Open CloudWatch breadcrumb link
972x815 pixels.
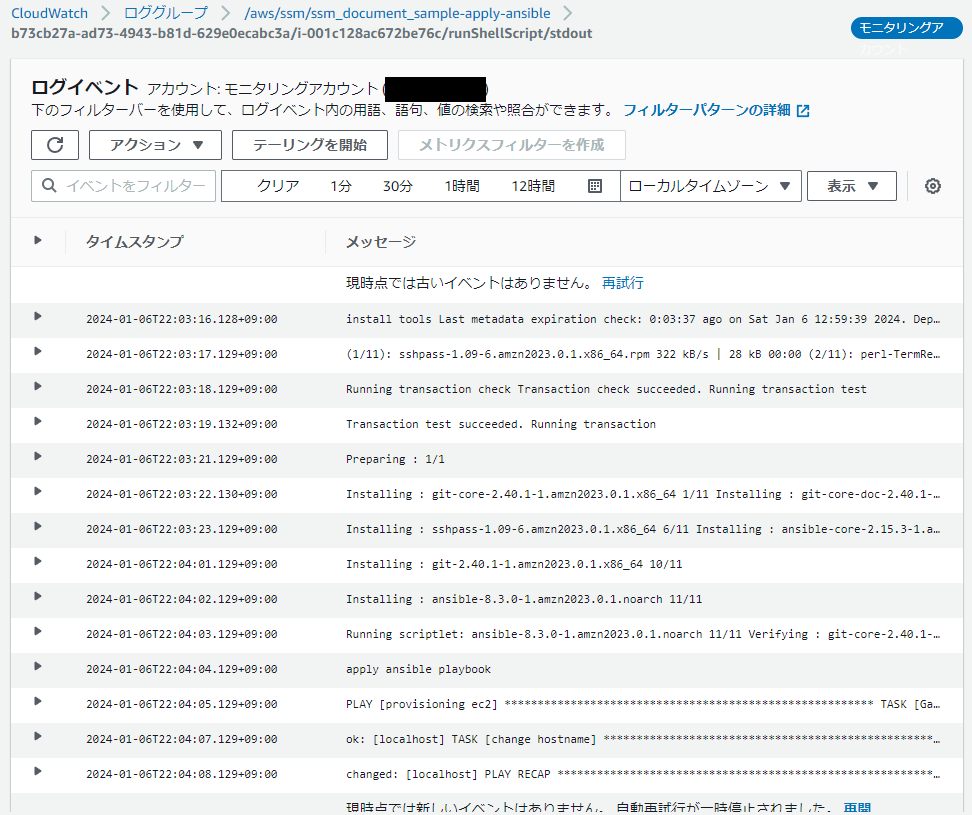tap(50, 13)
